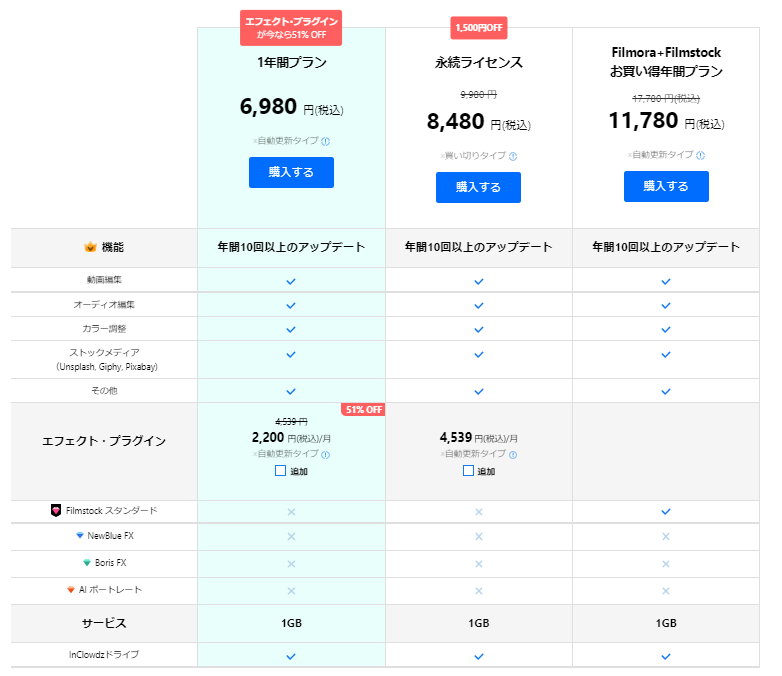Click InClowdzドライブ checkmark in 永続ライセンス column
Screen dimensions: 782x676
[479, 657]
